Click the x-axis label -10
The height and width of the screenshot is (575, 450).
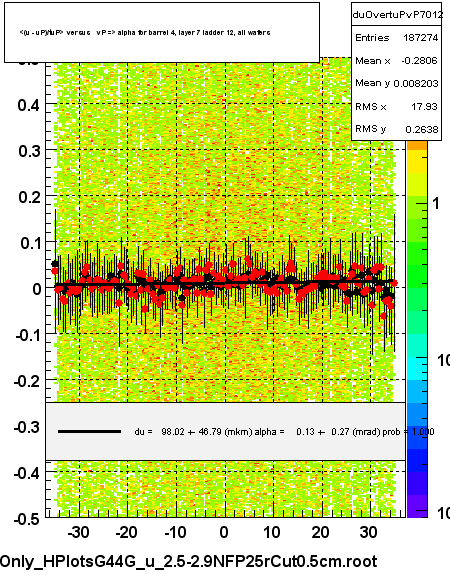coord(175,532)
